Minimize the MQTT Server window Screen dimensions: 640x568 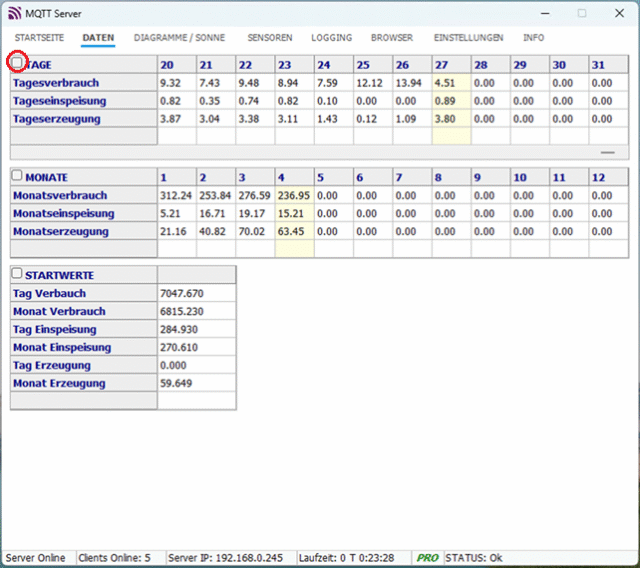(545, 13)
